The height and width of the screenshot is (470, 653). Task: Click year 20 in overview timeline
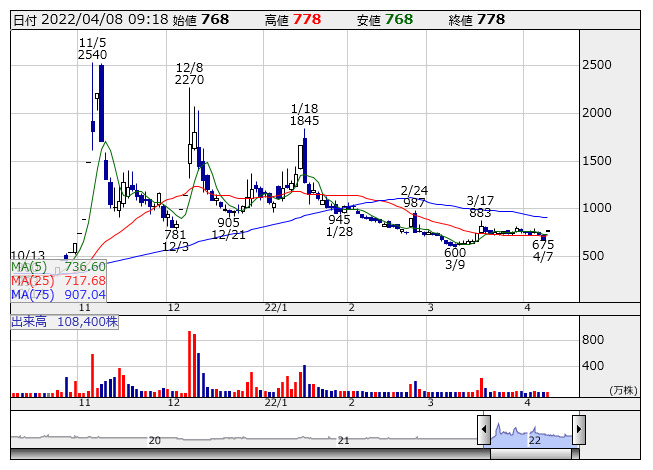[155, 440]
